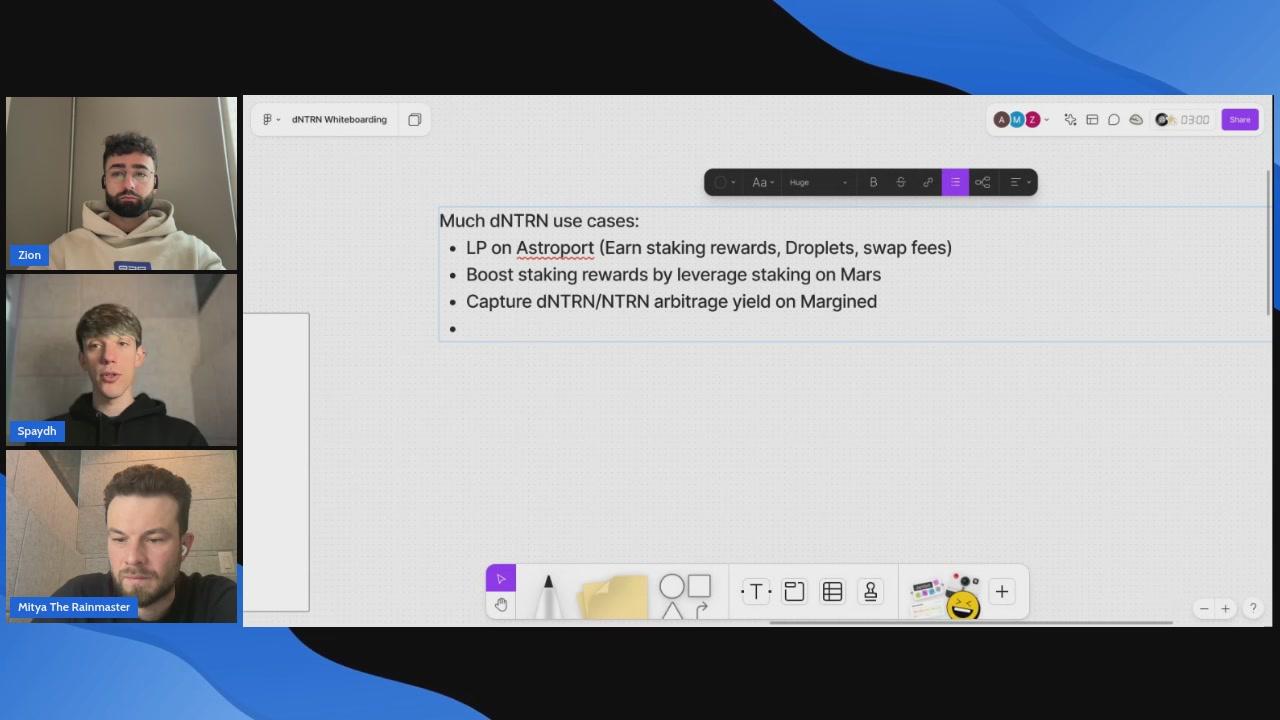Open the shapes and connectors tool
The width and height of the screenshot is (1280, 720).
coord(685,596)
